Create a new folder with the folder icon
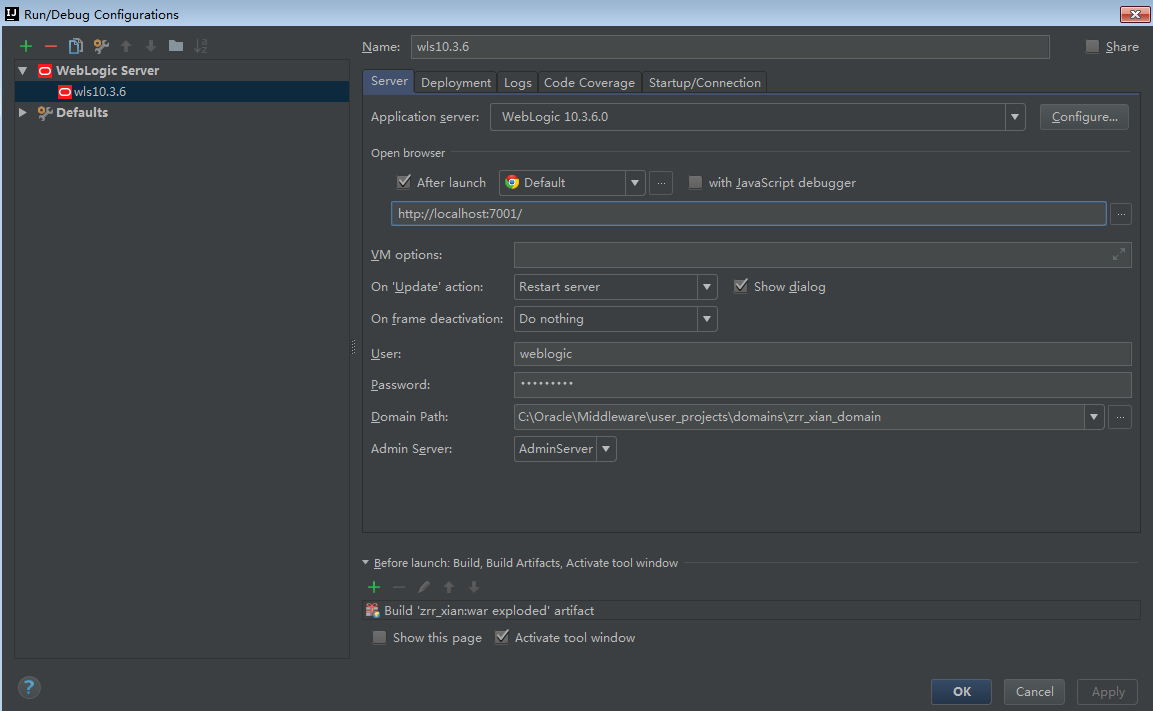 coord(176,46)
